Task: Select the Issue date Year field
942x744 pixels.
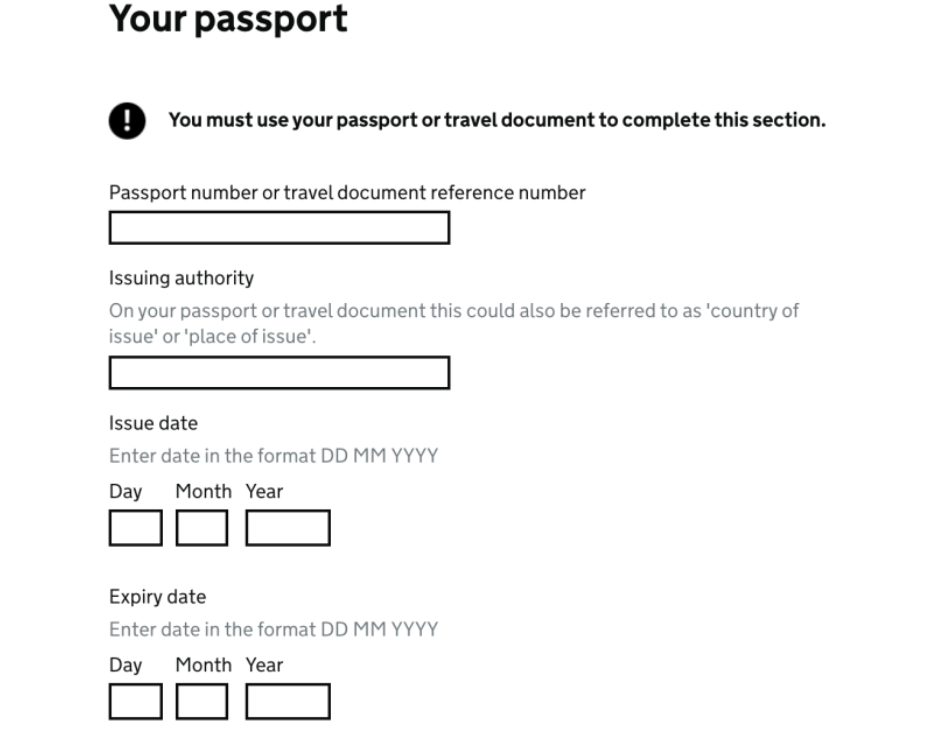Action: click(288, 528)
